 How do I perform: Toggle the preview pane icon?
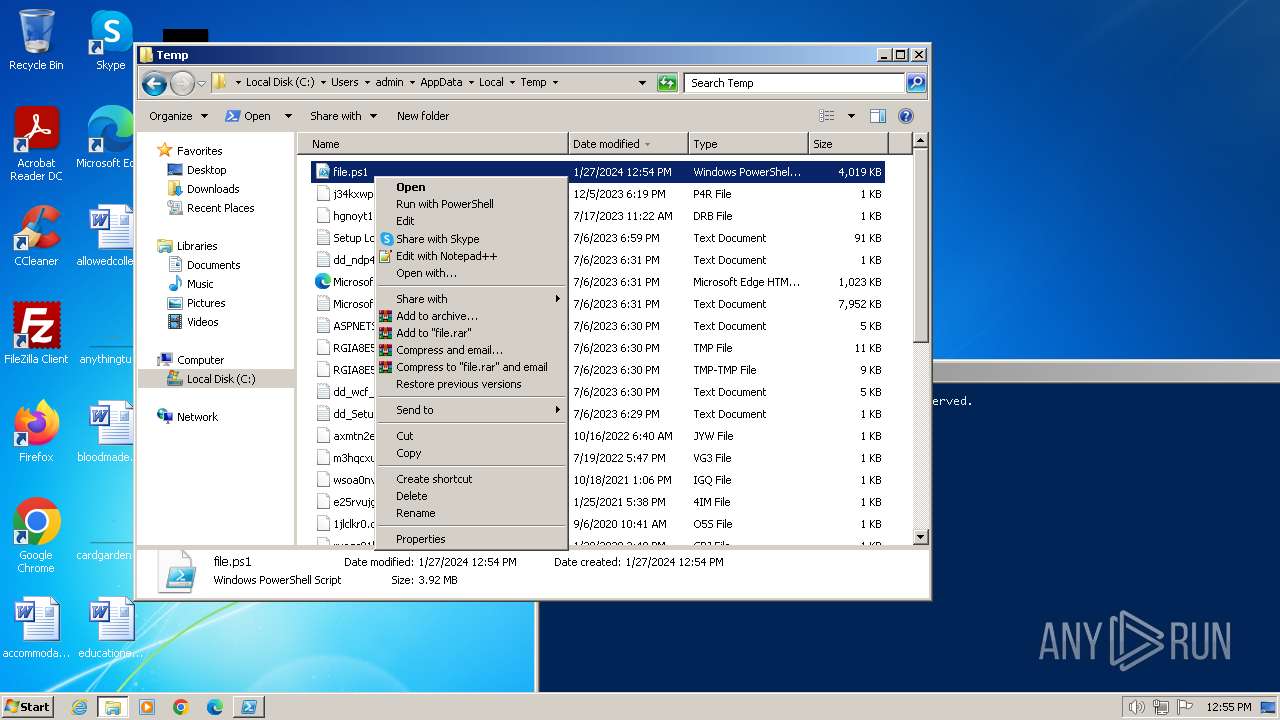coord(878,116)
